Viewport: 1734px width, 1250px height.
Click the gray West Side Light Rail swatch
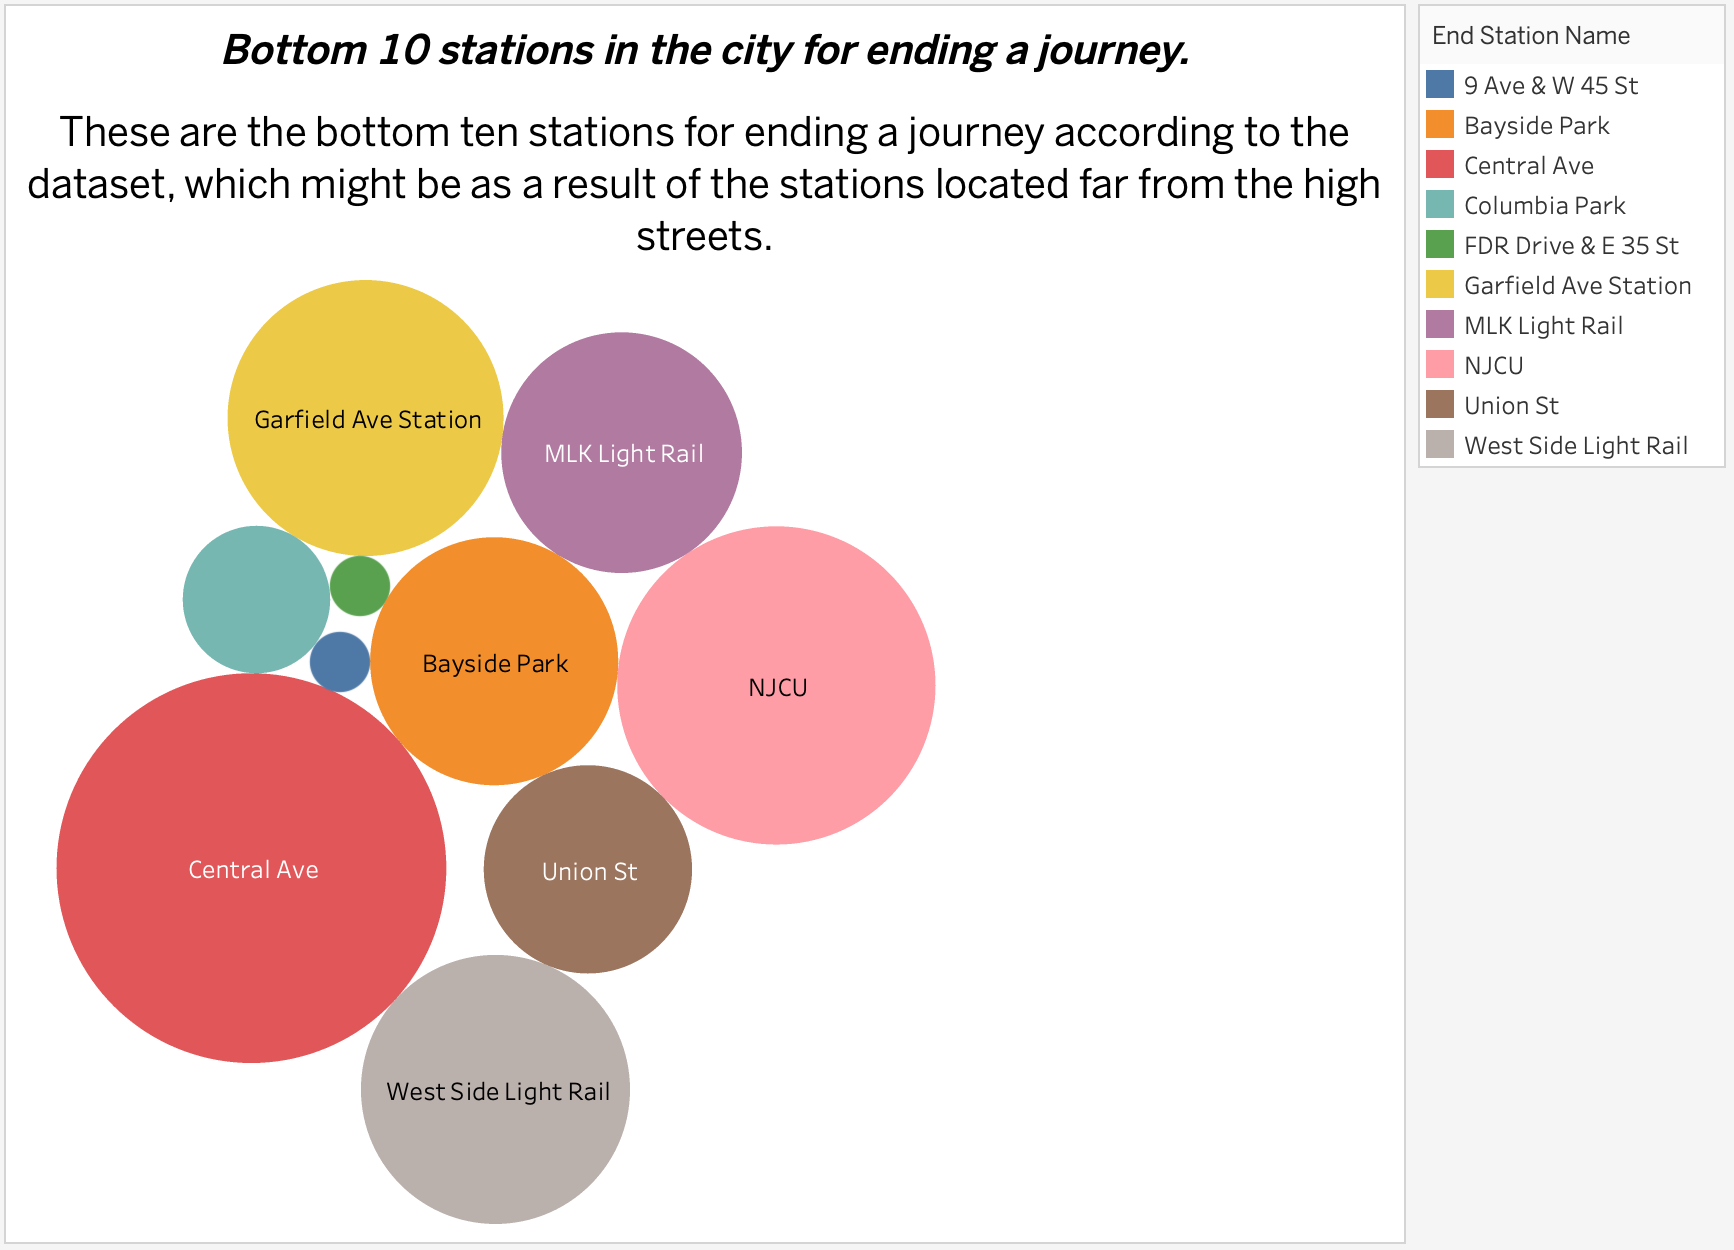point(1441,445)
